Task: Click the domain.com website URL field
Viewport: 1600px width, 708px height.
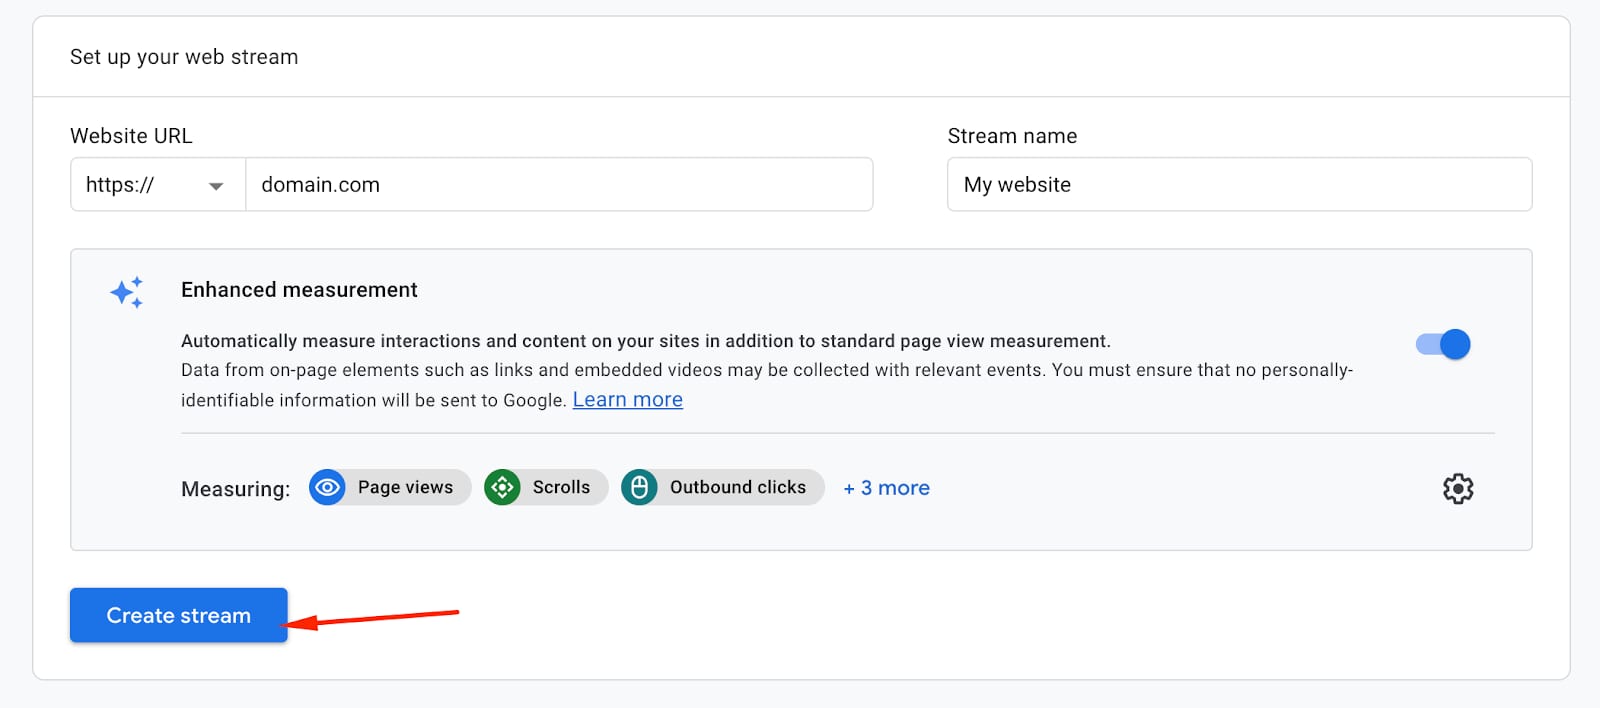Action: tap(558, 185)
